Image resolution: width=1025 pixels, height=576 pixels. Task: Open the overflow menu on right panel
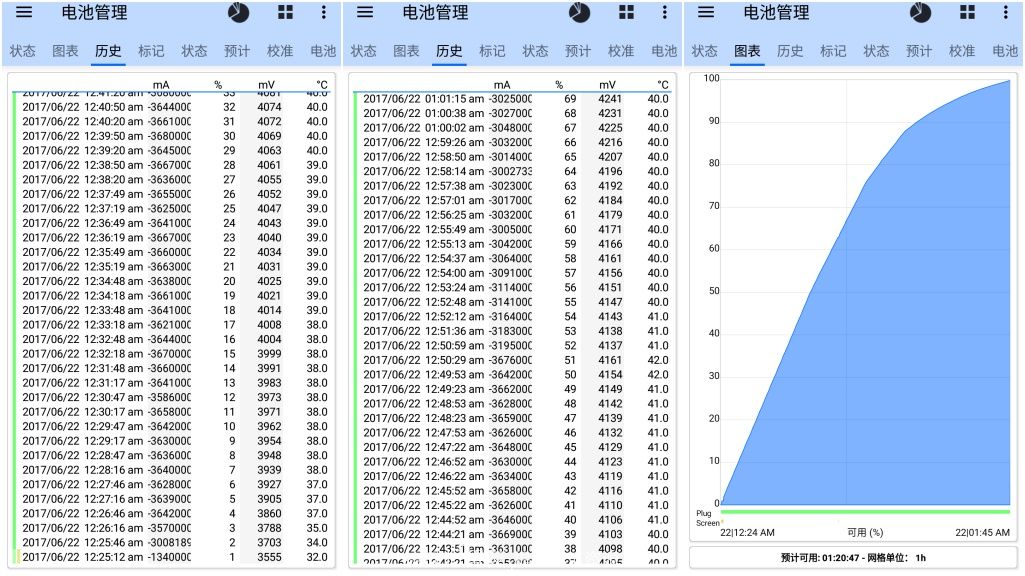click(x=1006, y=13)
